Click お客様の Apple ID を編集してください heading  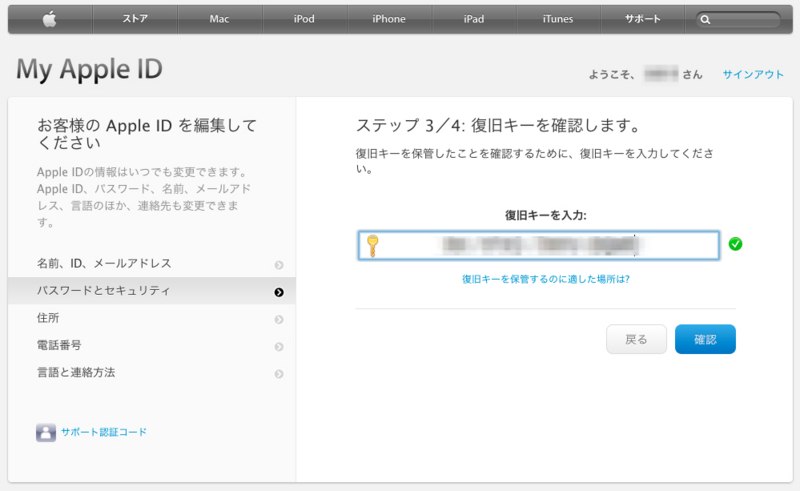147,134
